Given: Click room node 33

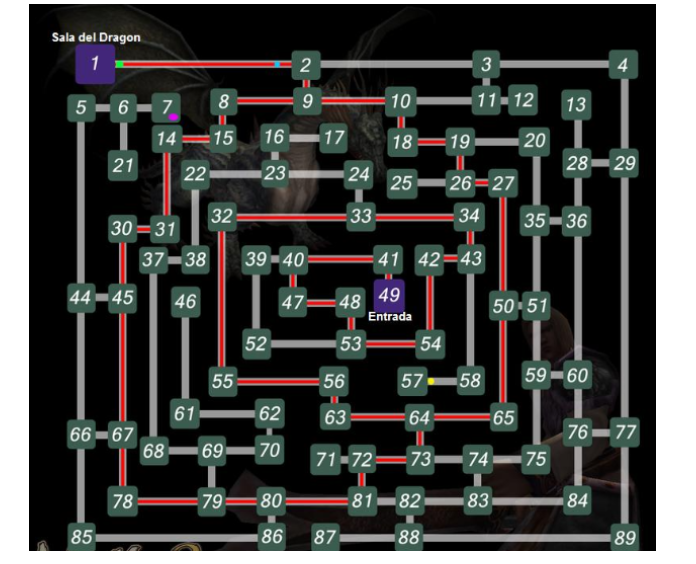Looking at the screenshot, I should click(x=361, y=216).
